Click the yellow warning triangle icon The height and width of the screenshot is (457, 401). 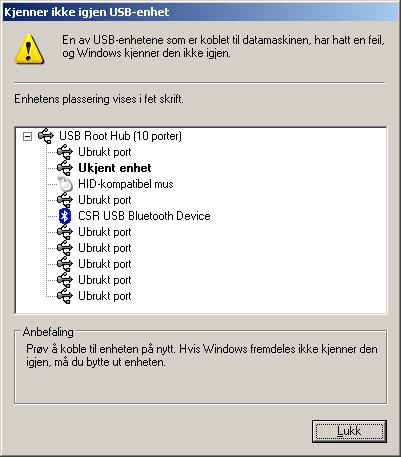(x=29, y=49)
